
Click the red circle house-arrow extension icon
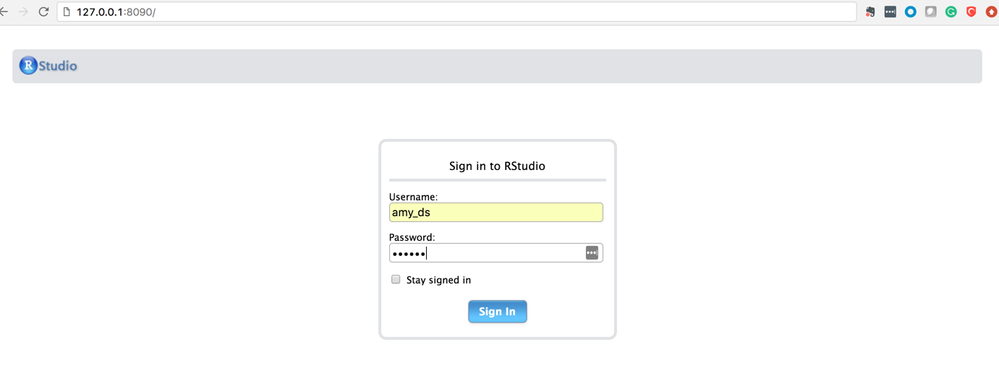pyautogui.click(x=991, y=12)
